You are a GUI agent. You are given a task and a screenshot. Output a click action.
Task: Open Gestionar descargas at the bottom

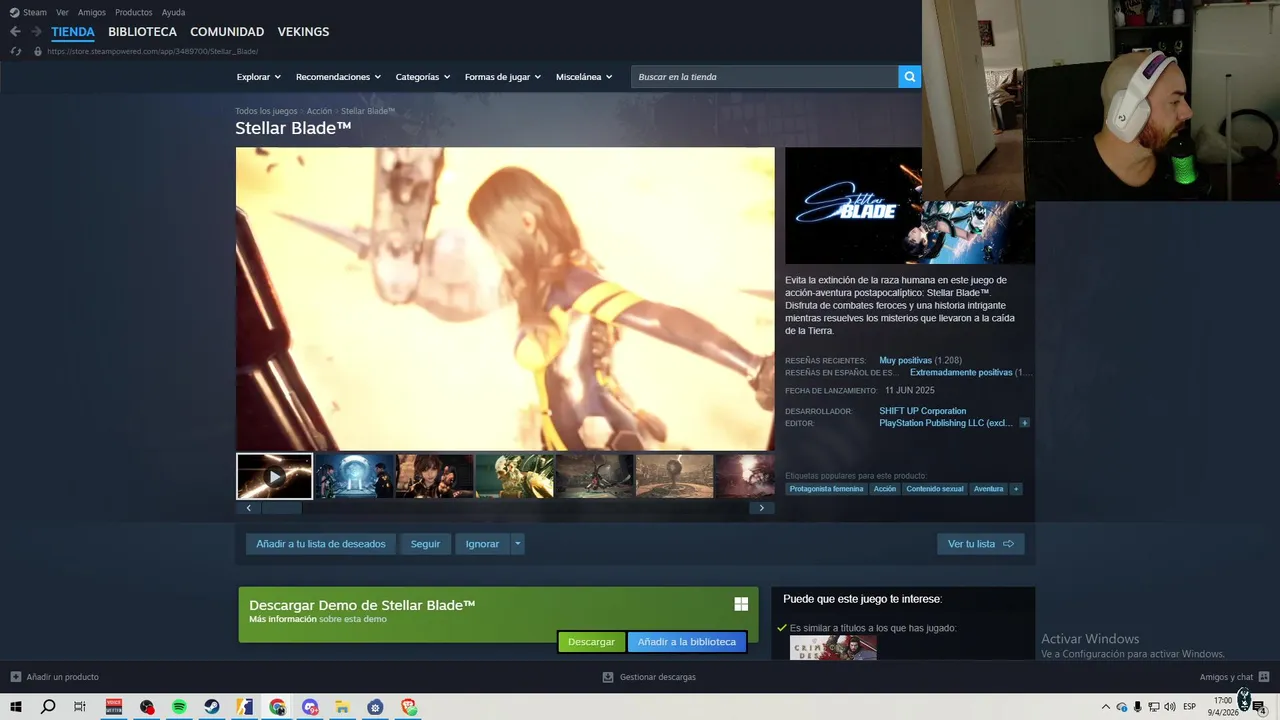click(649, 677)
